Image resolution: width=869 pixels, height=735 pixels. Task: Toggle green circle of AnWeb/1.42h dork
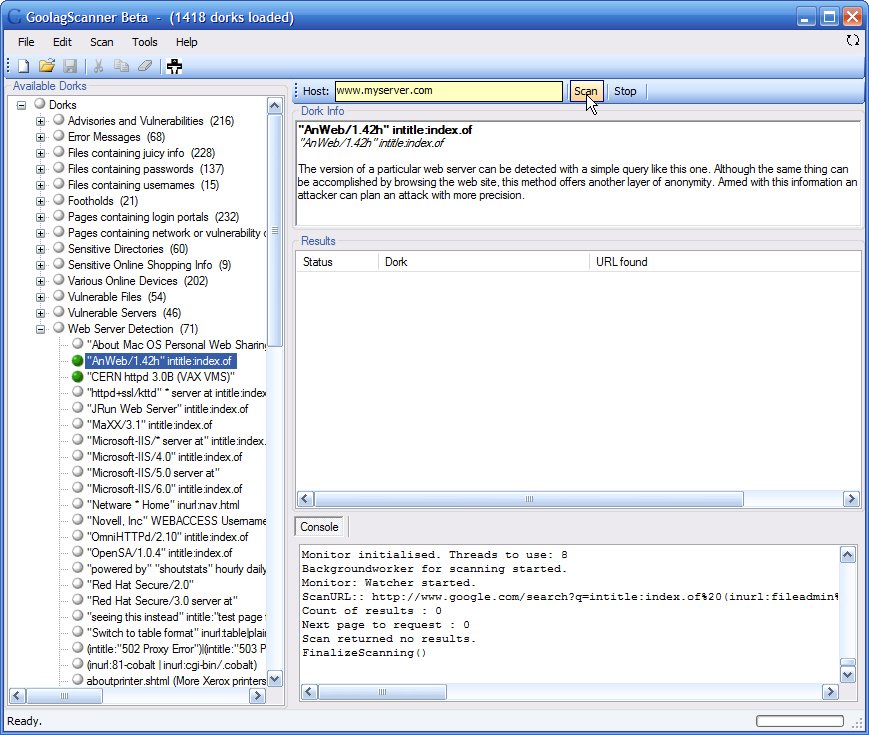click(x=78, y=361)
